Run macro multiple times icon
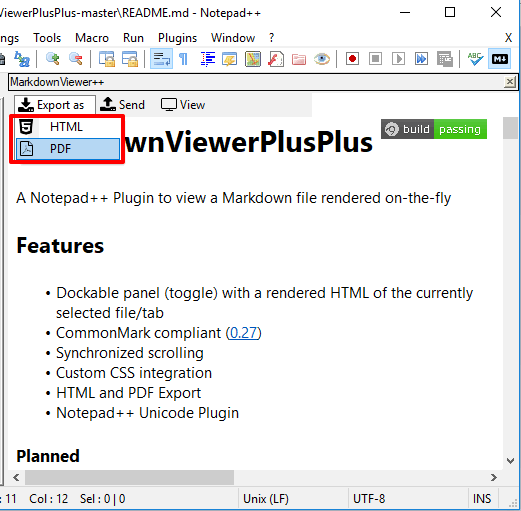This screenshot has width=521, height=511. [421, 59]
